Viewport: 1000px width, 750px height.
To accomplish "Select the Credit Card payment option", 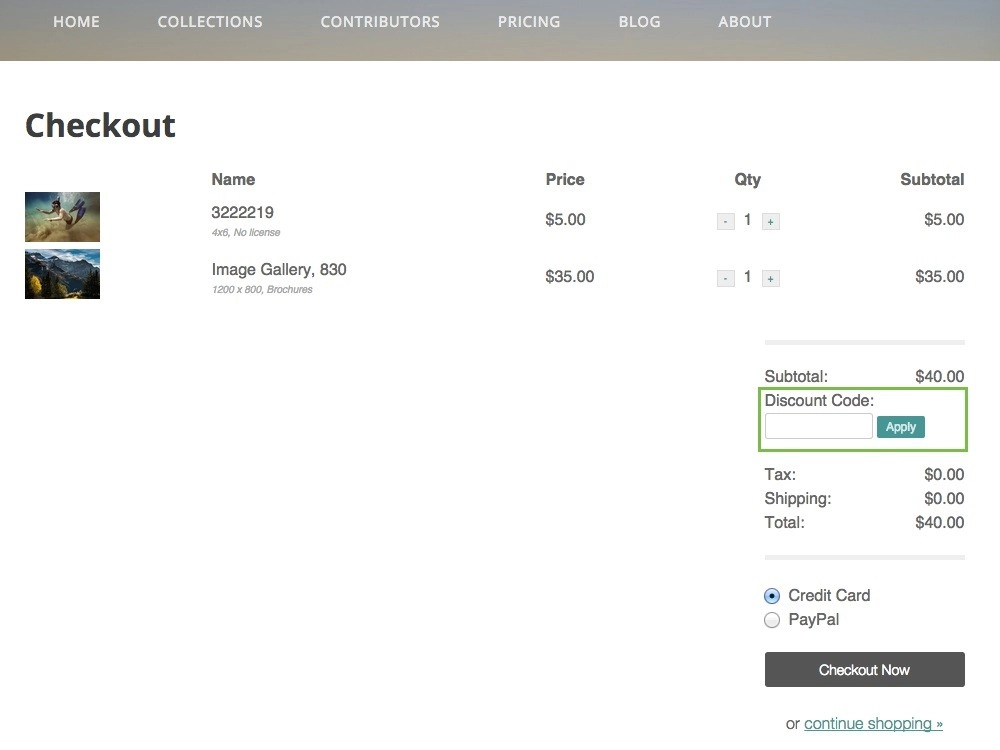I will 772,595.
